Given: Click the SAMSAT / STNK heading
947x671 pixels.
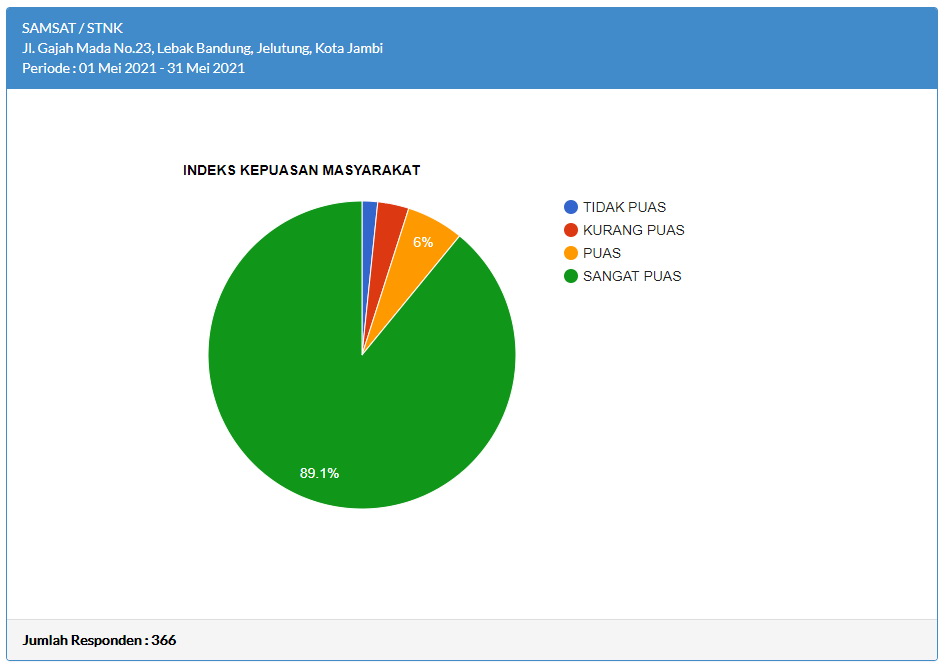Looking at the screenshot, I should click(x=72, y=28).
